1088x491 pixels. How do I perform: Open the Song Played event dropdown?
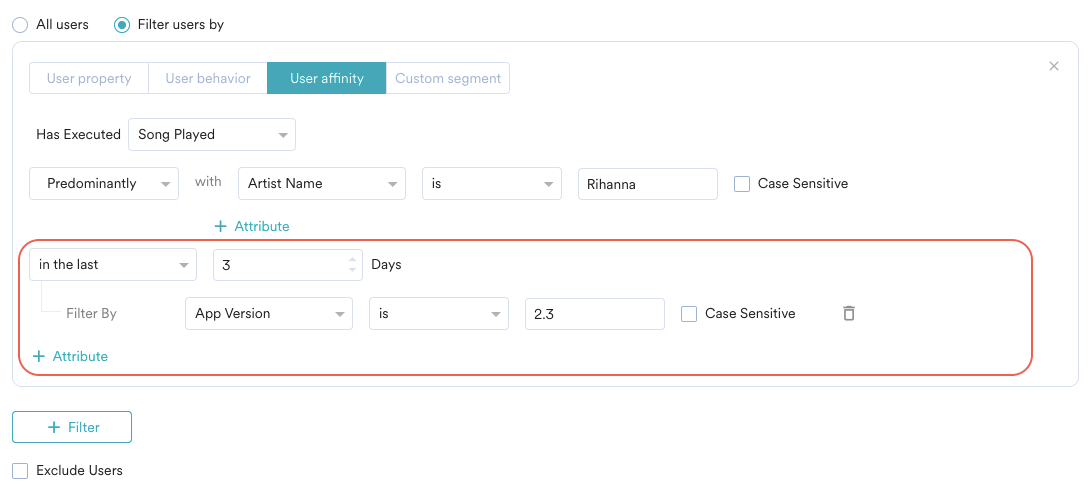click(x=212, y=134)
